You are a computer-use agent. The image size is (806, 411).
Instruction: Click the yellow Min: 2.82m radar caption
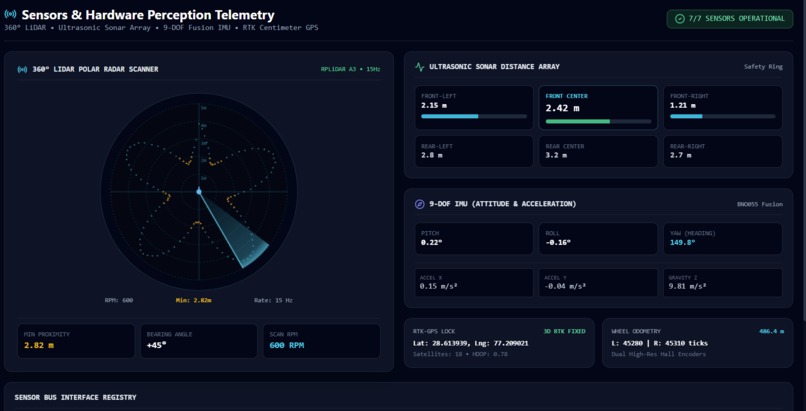[193, 301]
